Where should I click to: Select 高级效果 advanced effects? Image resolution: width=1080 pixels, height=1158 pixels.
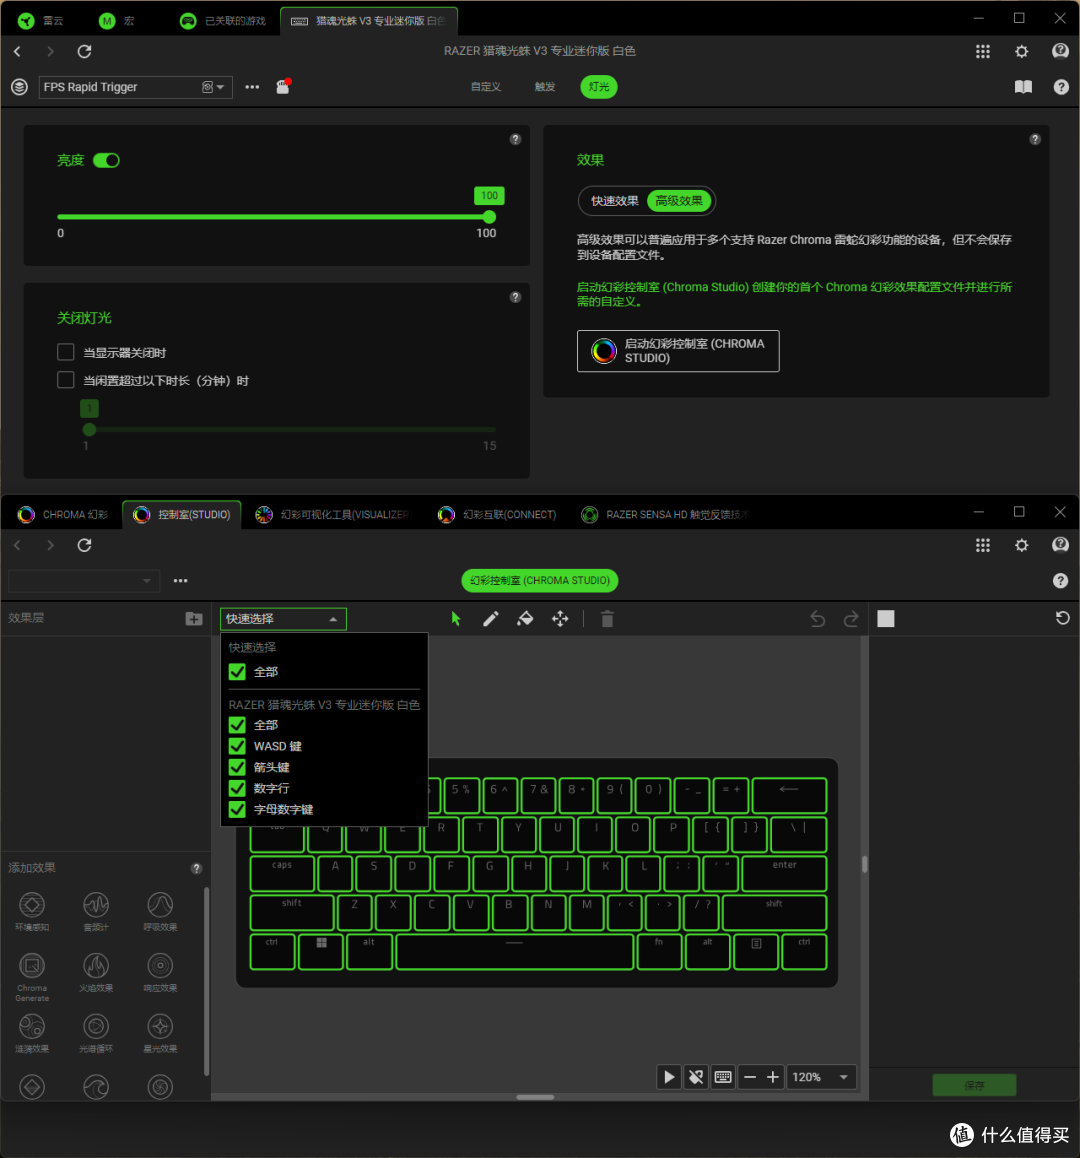click(x=679, y=201)
